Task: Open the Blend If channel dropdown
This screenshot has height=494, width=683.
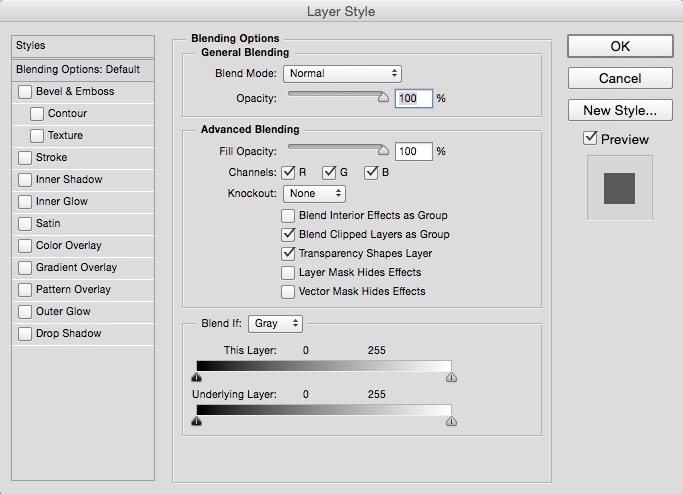Action: click(x=275, y=324)
